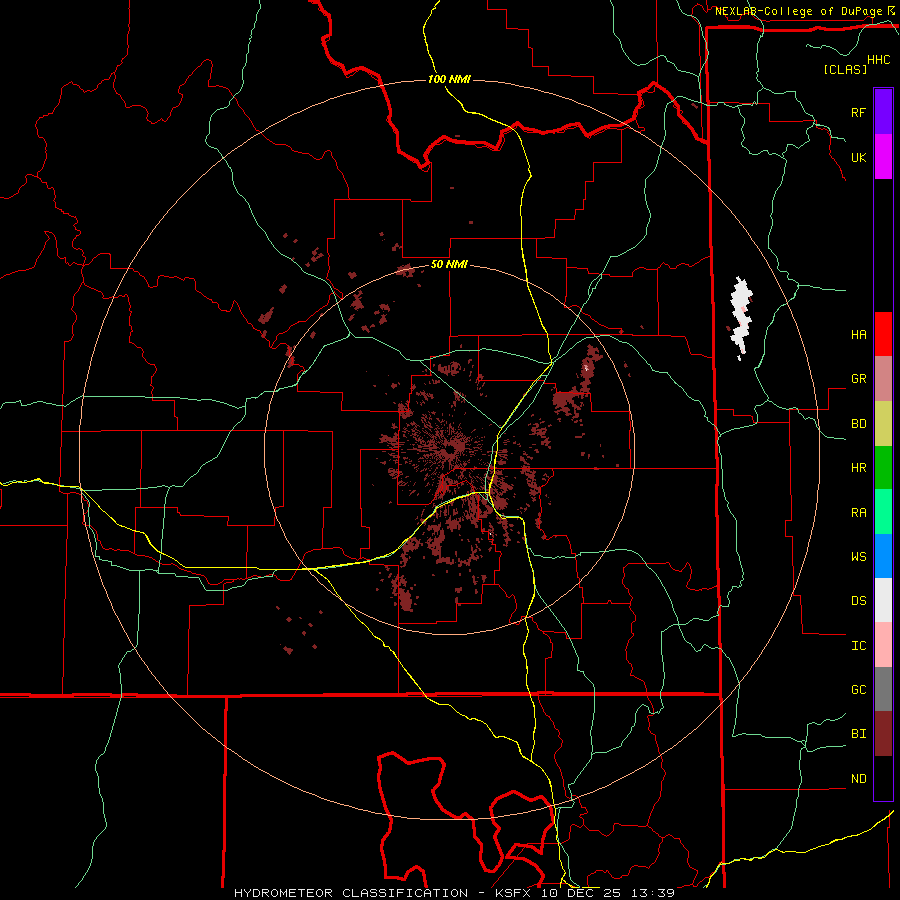
Task: Click the HA legend label
Action: (x=858, y=334)
